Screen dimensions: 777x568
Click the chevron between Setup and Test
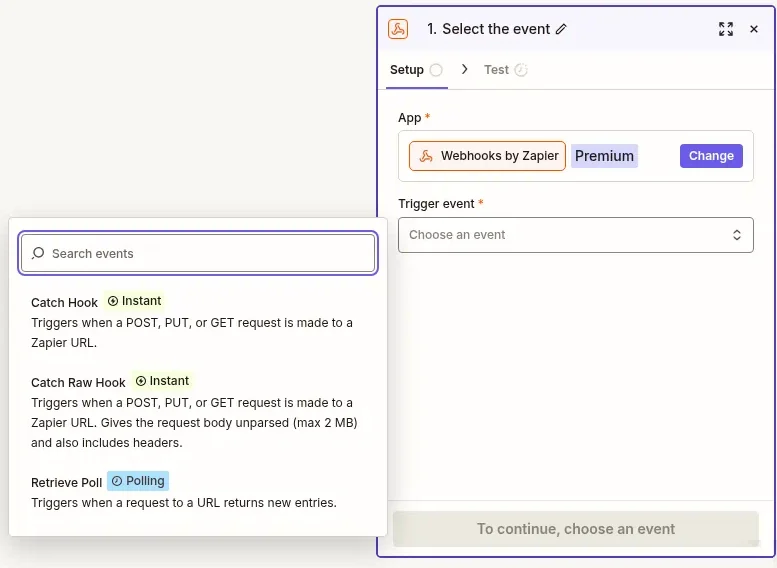(x=464, y=69)
